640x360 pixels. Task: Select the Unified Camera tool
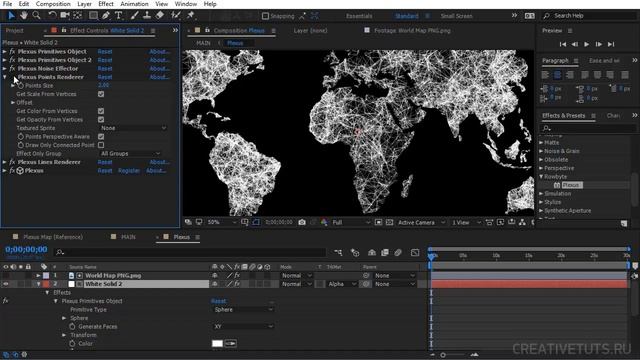(64, 16)
